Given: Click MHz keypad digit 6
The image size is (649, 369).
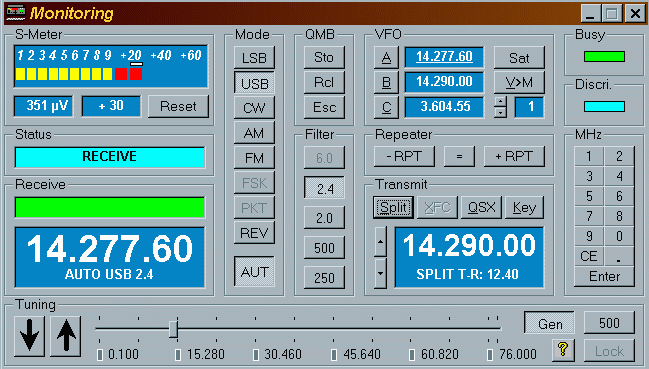Looking at the screenshot, I should (x=619, y=196).
